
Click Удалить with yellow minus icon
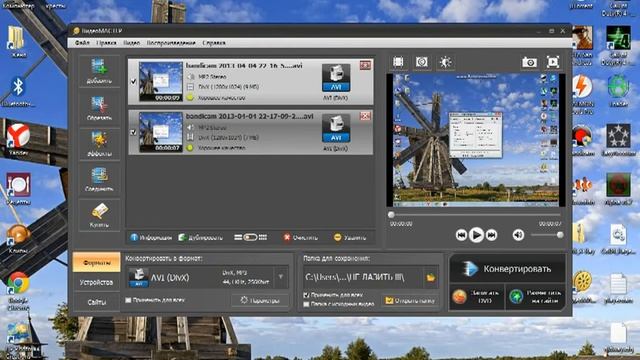[350, 238]
